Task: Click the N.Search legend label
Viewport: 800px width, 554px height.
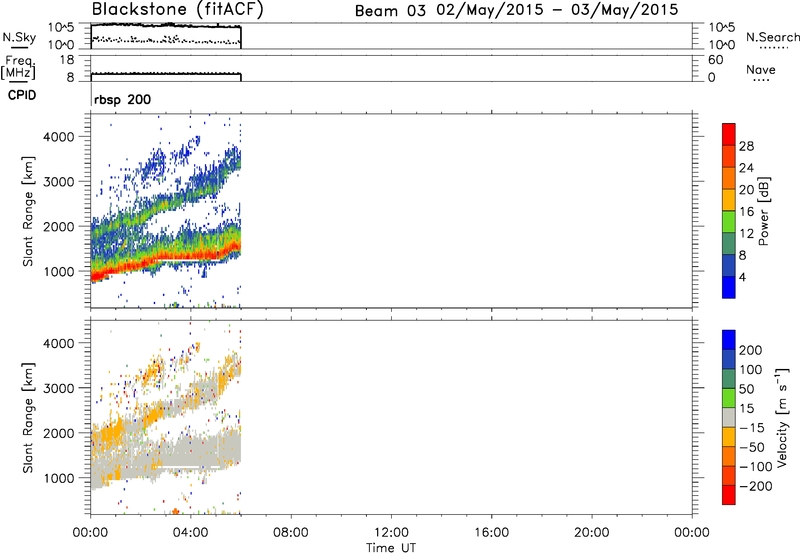Action: (x=772, y=37)
